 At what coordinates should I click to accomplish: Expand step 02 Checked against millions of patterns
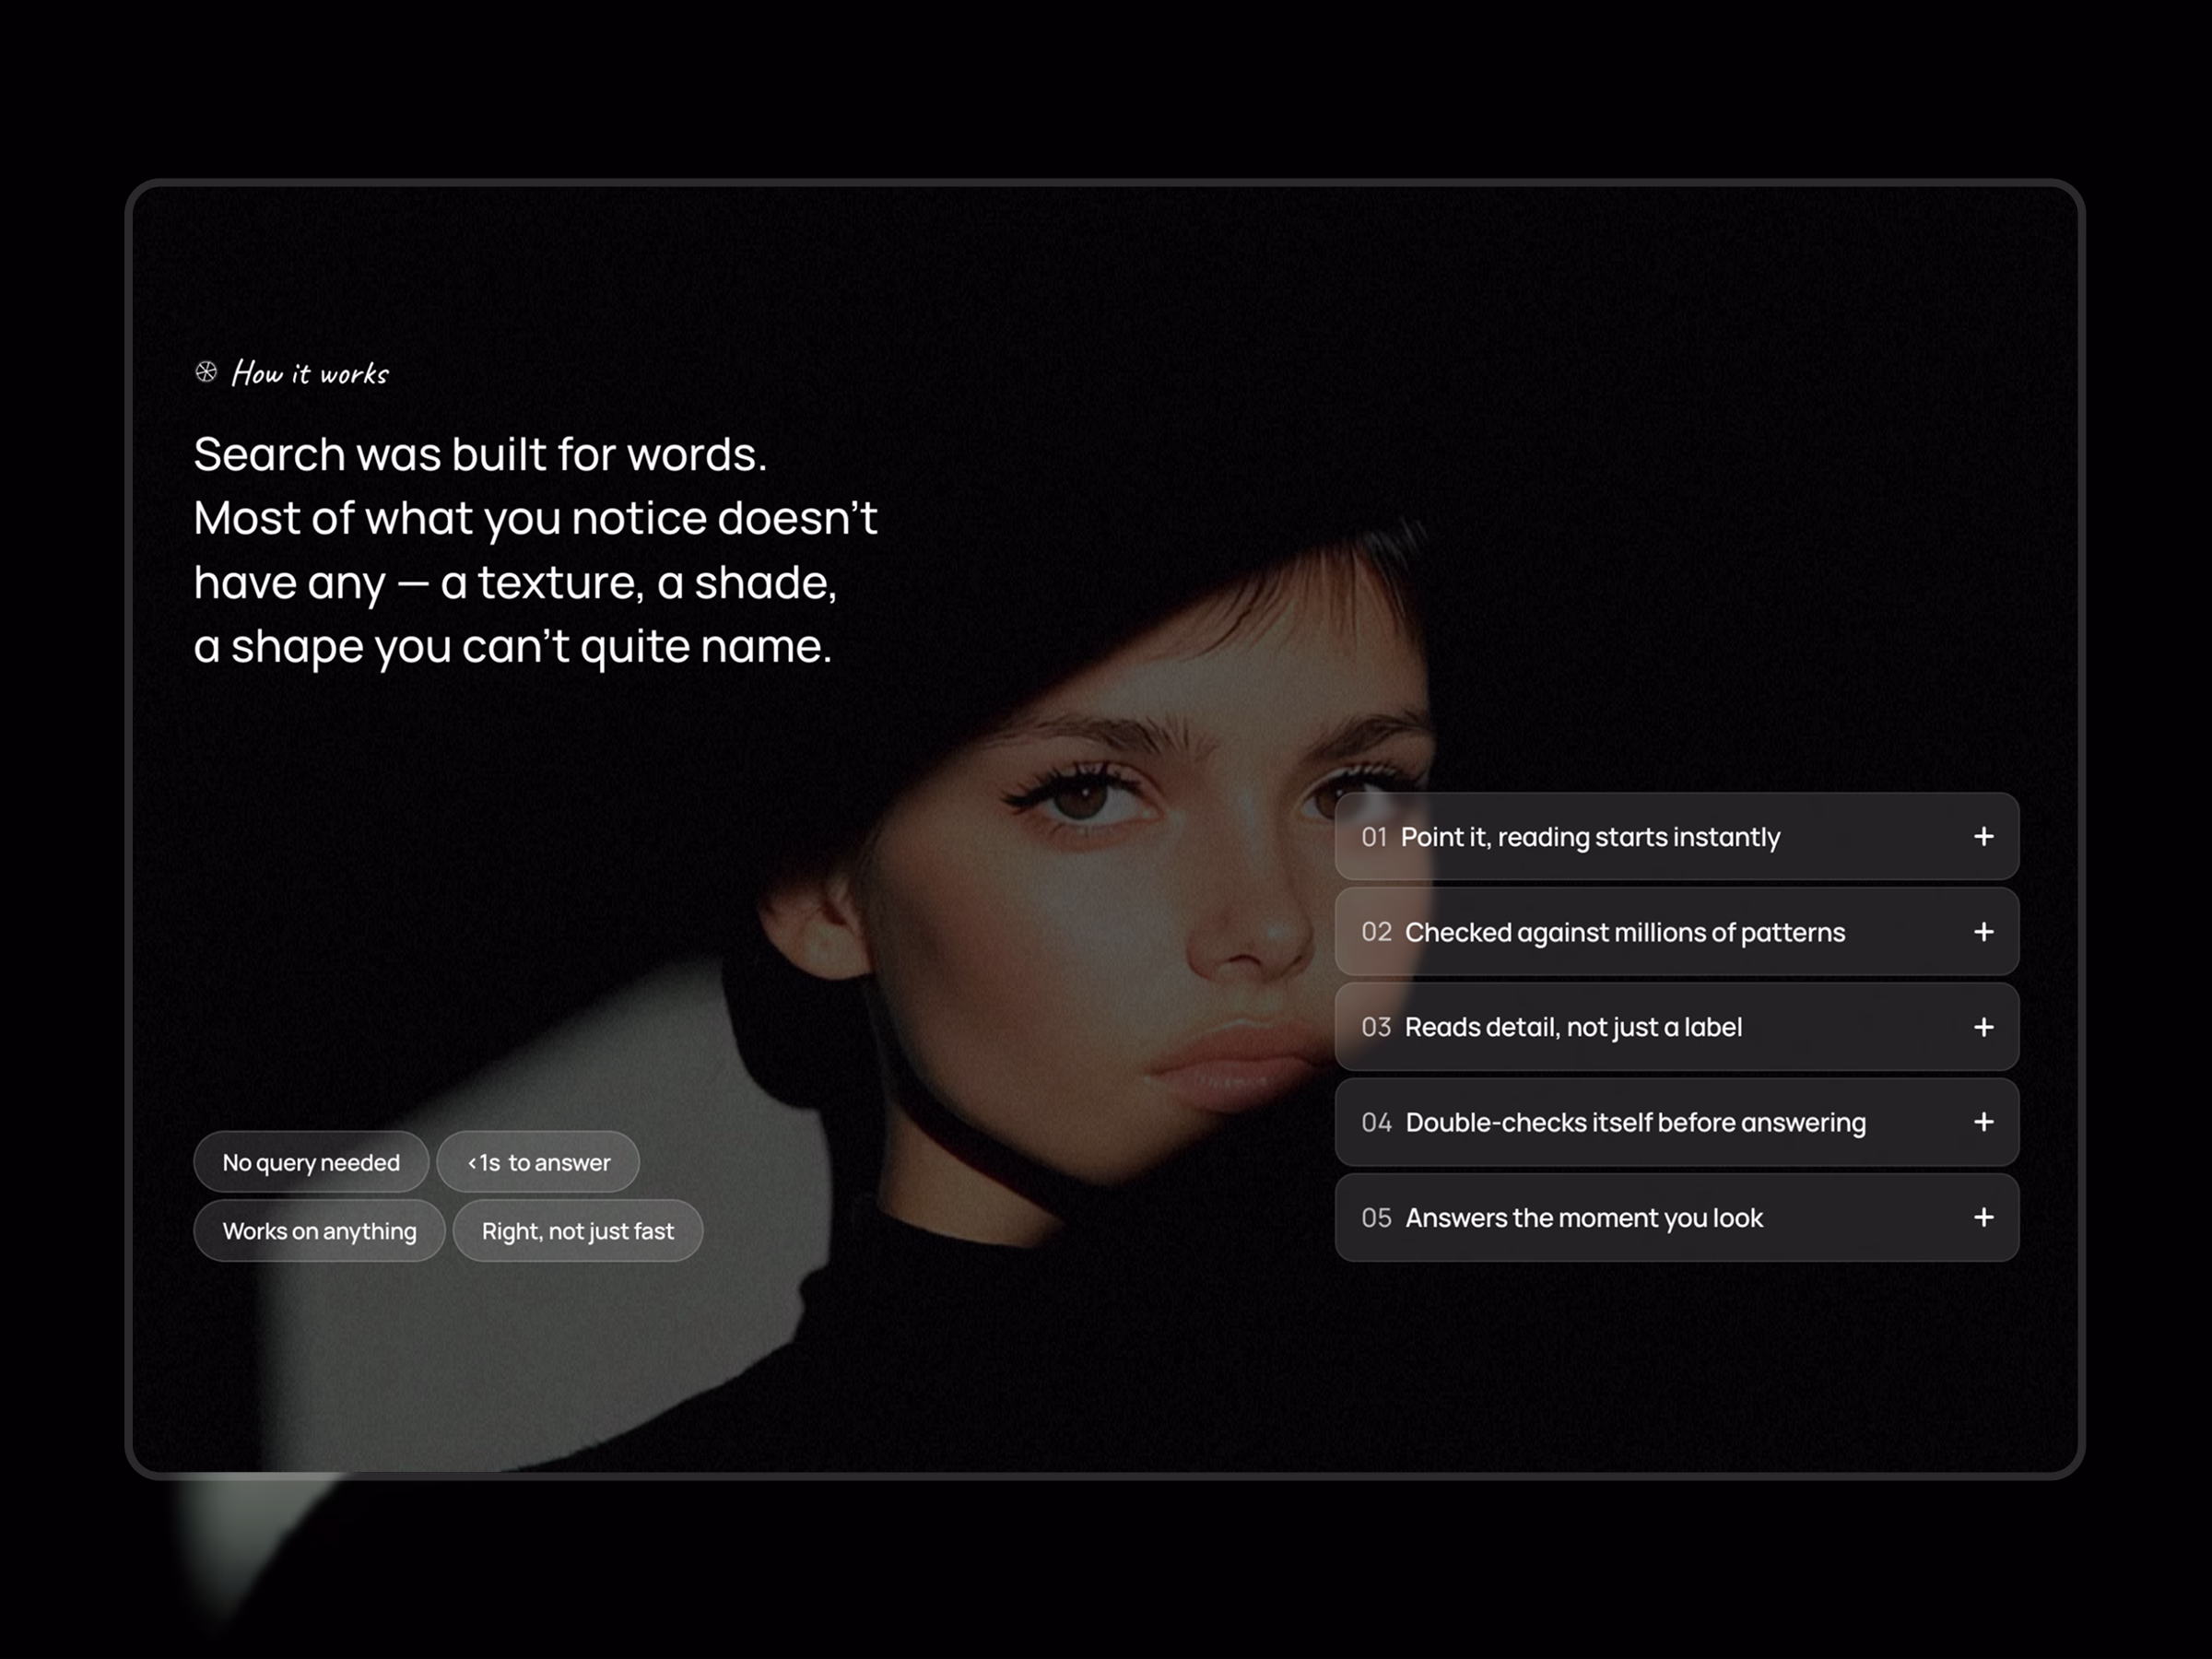pyautogui.click(x=1677, y=932)
